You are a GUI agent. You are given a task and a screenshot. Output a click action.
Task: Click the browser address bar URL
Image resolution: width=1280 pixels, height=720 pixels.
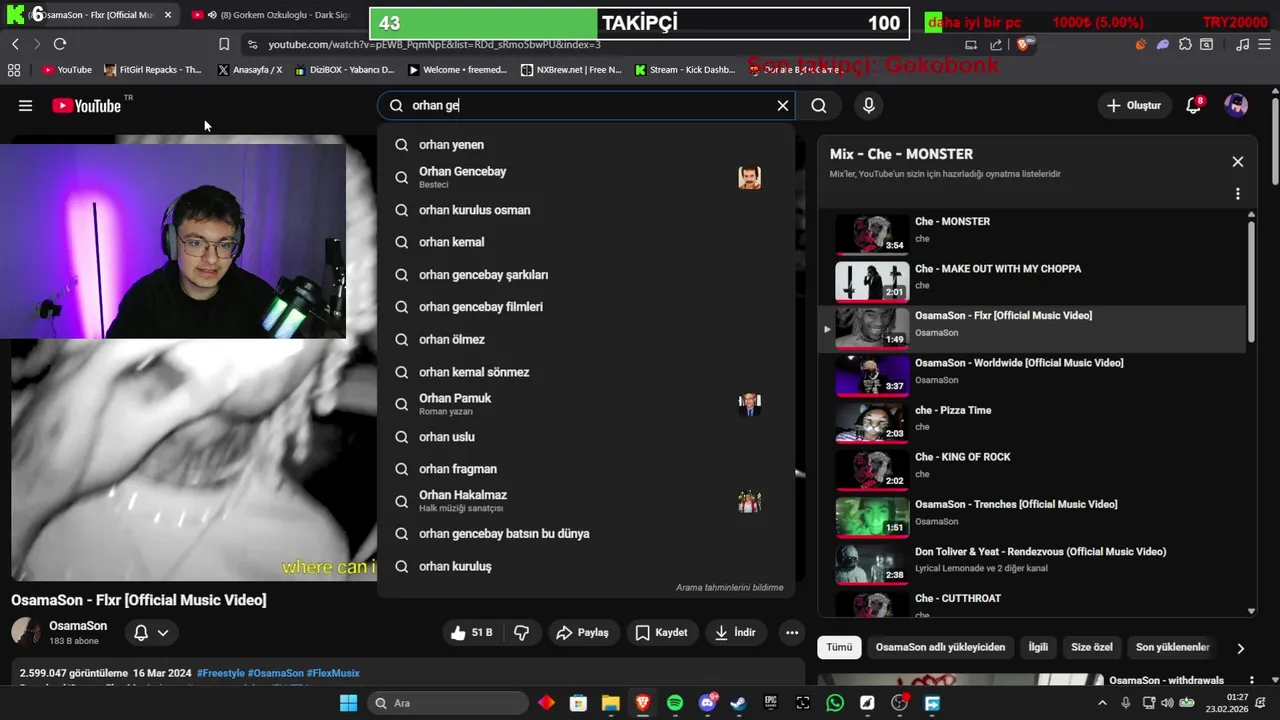(x=435, y=44)
